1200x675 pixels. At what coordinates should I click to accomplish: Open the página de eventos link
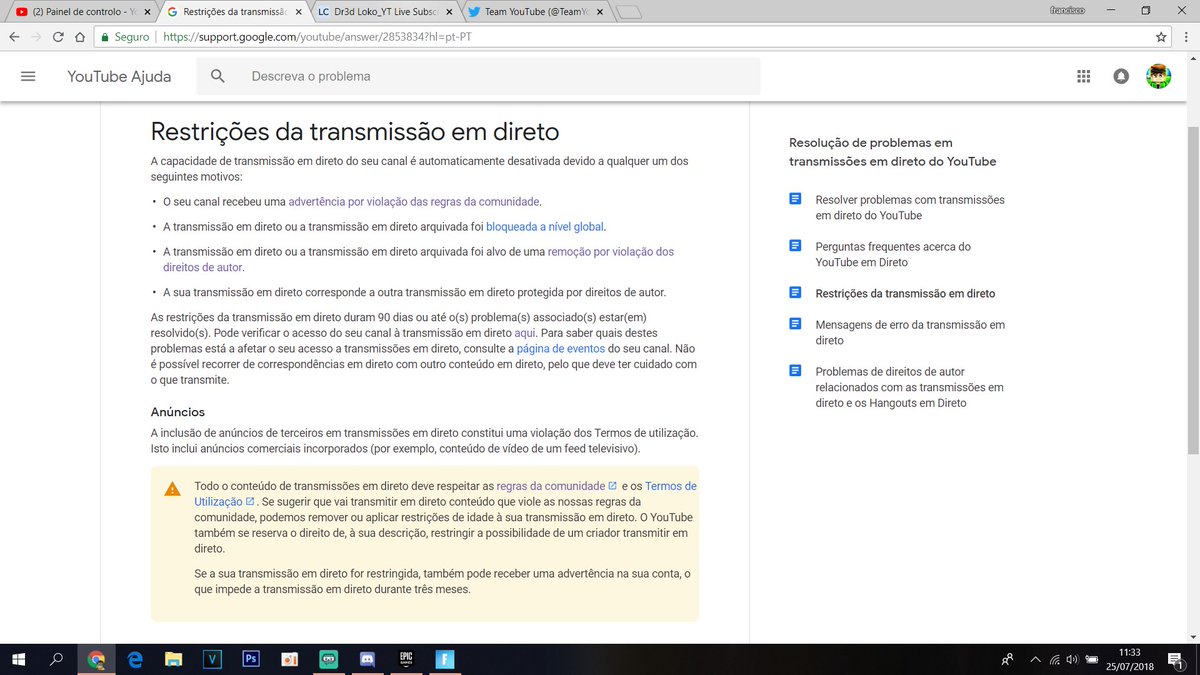click(561, 348)
